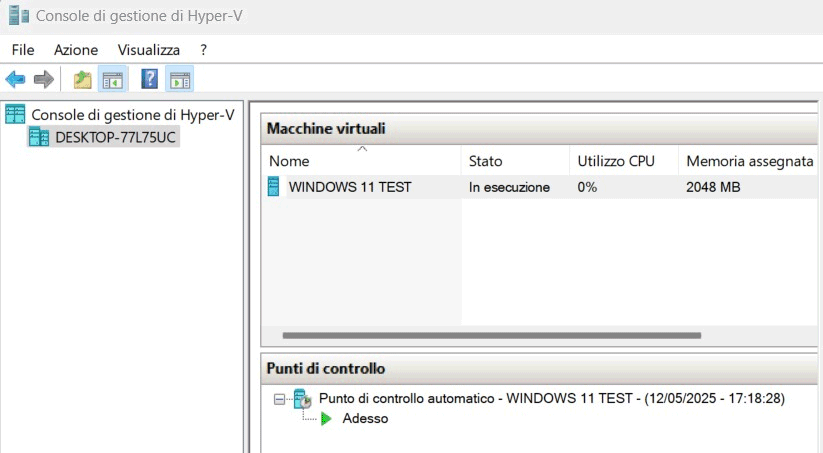Viewport: 823px width, 453px height.
Task: Click the Console di gestione di Hyper-V tree icon
Action: [15, 114]
